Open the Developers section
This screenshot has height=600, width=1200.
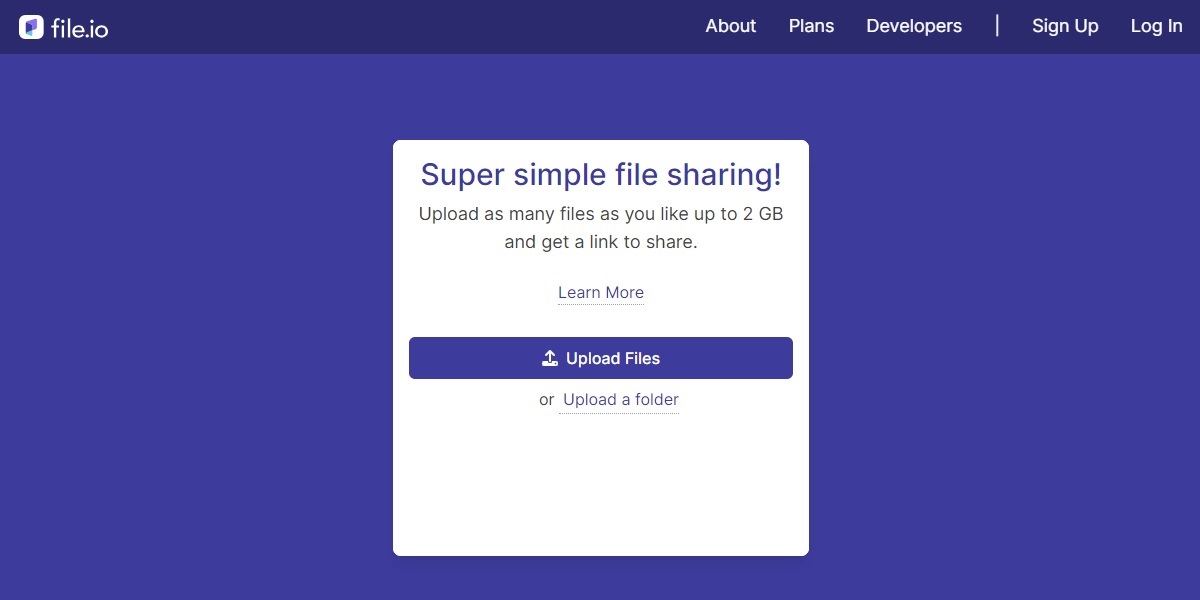point(914,27)
